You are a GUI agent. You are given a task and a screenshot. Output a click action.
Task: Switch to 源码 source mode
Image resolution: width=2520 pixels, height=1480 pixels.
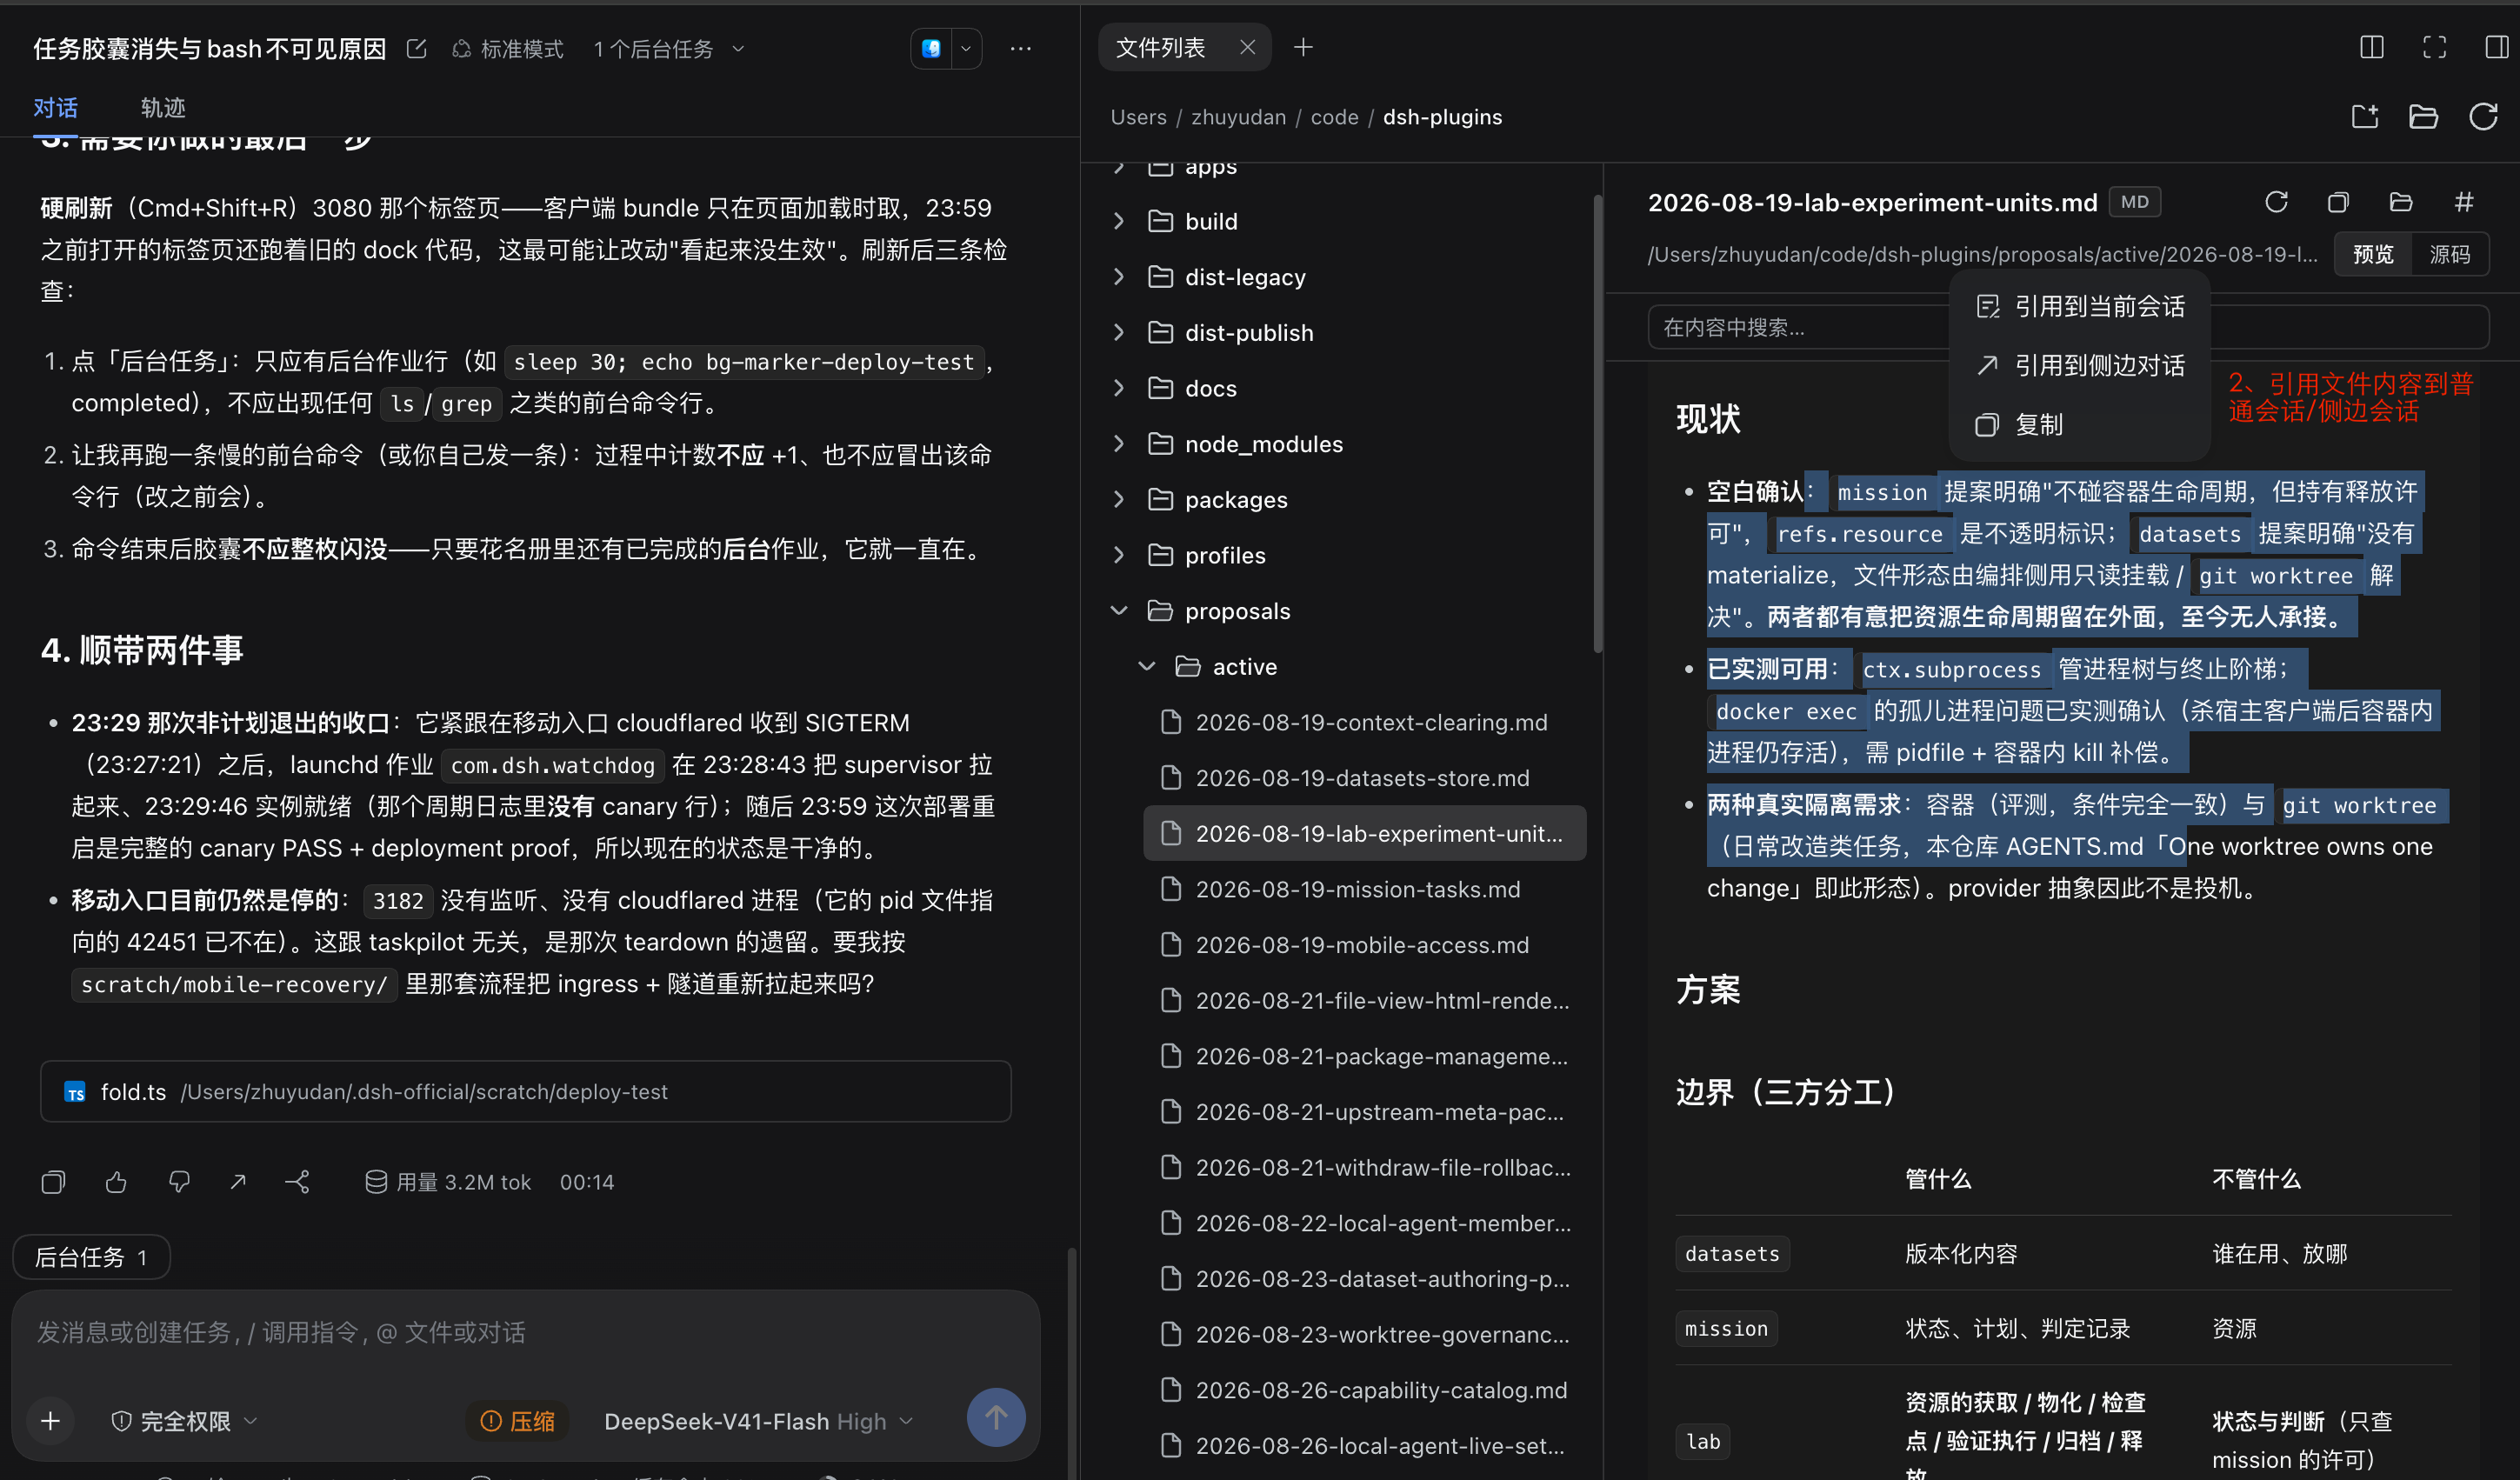coord(2449,254)
